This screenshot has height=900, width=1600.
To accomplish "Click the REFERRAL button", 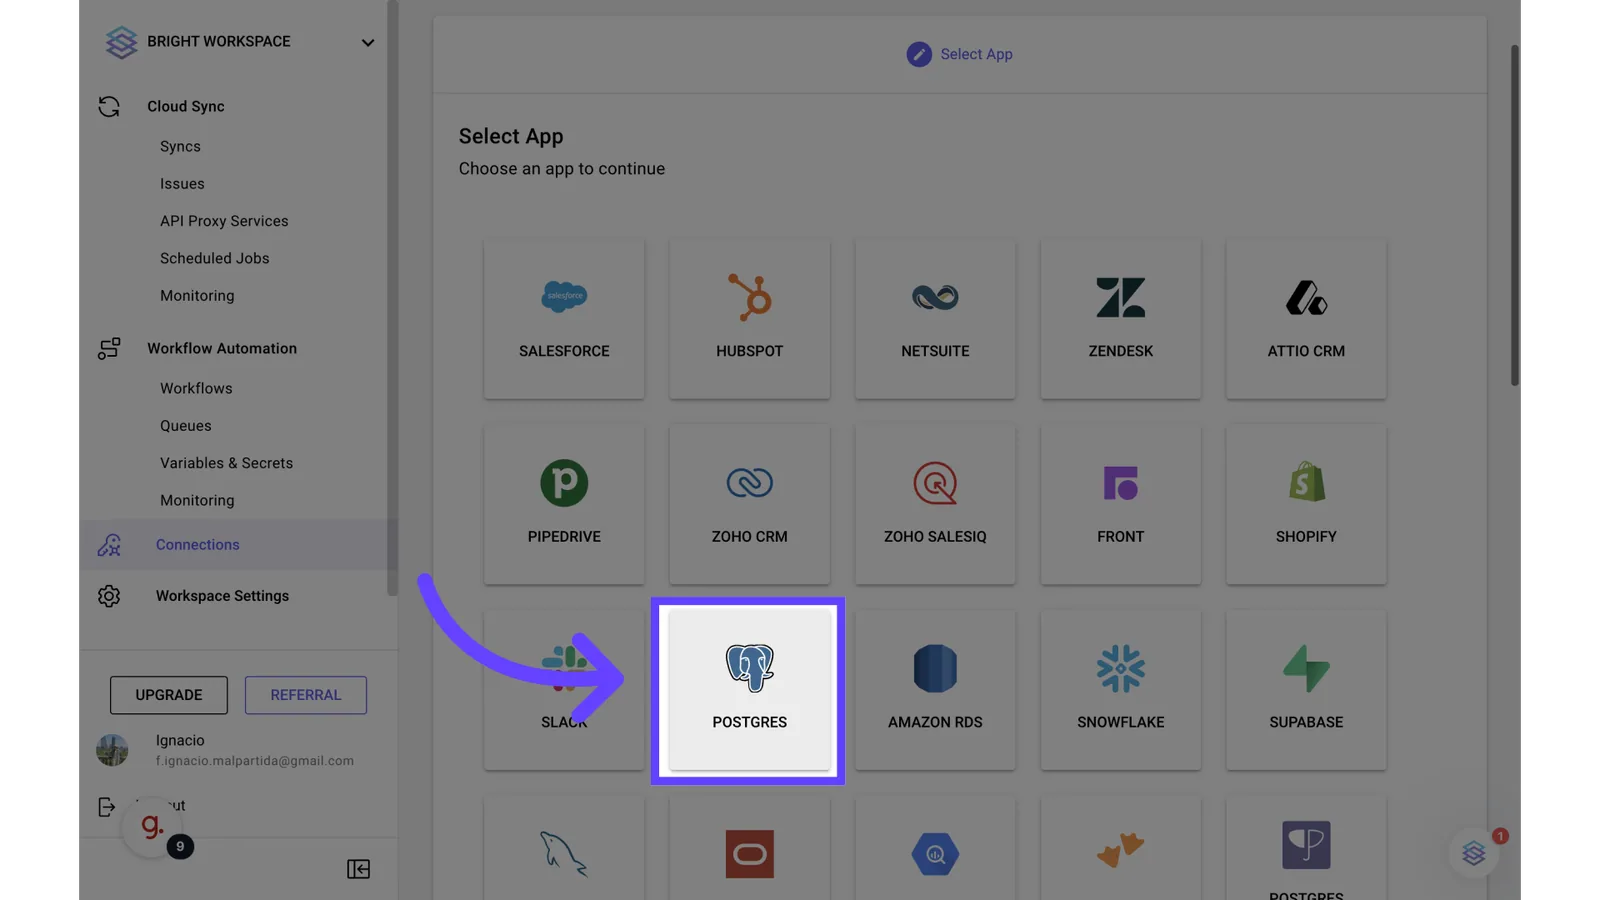I will 306,695.
